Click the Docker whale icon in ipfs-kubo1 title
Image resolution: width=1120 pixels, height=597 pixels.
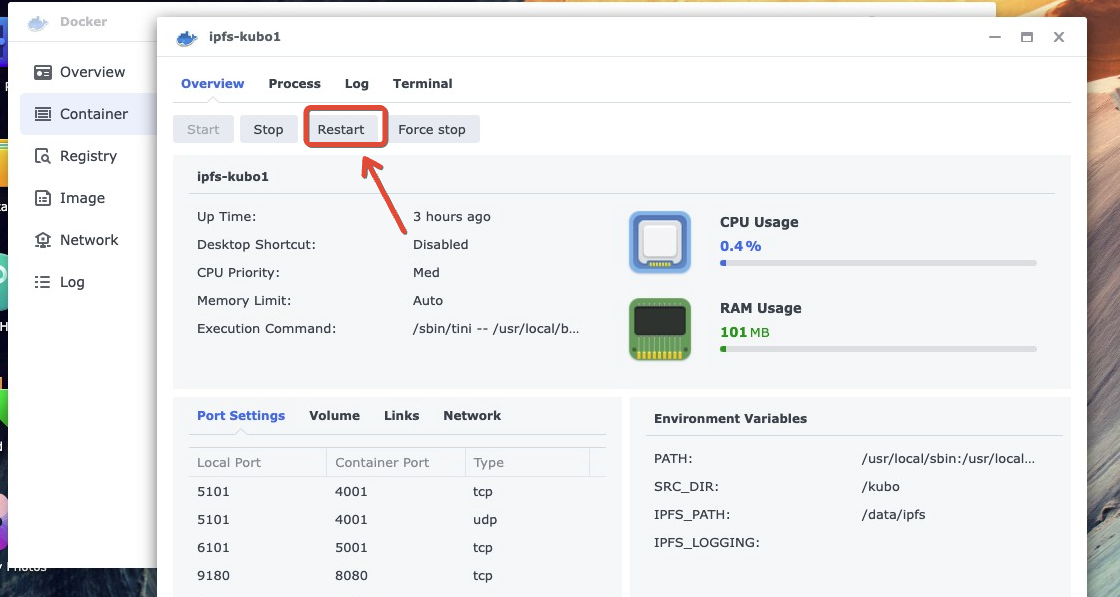(187, 37)
